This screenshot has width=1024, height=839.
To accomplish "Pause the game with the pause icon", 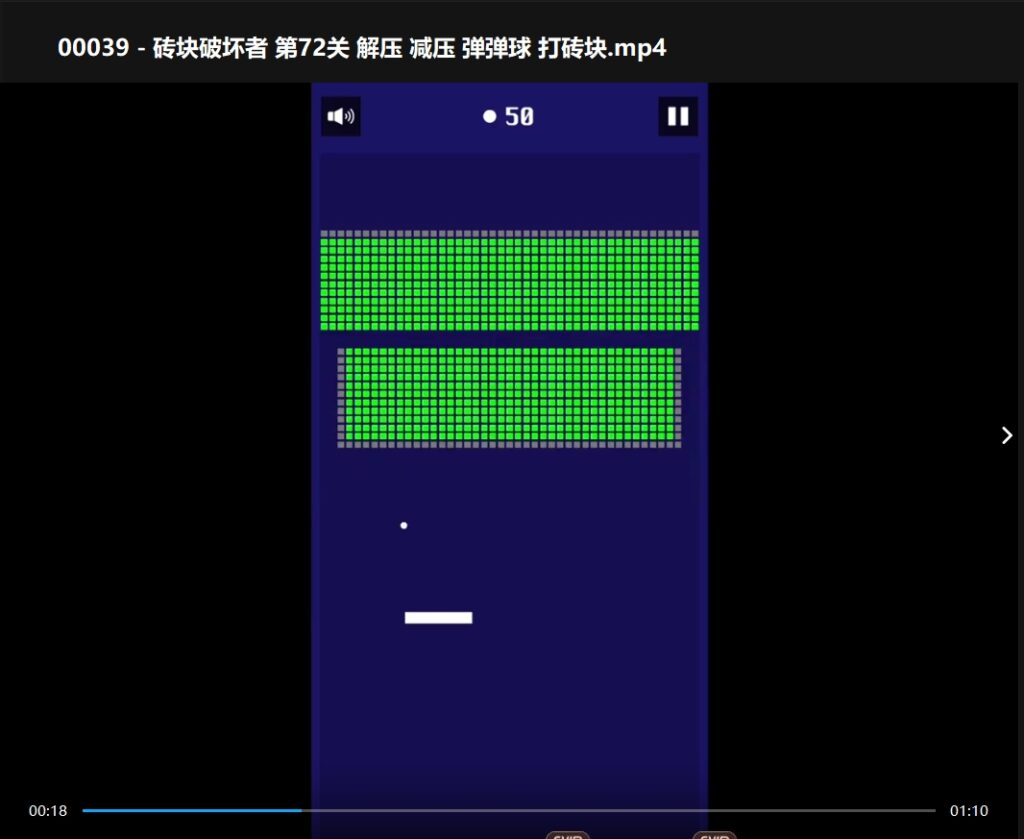I will point(678,117).
